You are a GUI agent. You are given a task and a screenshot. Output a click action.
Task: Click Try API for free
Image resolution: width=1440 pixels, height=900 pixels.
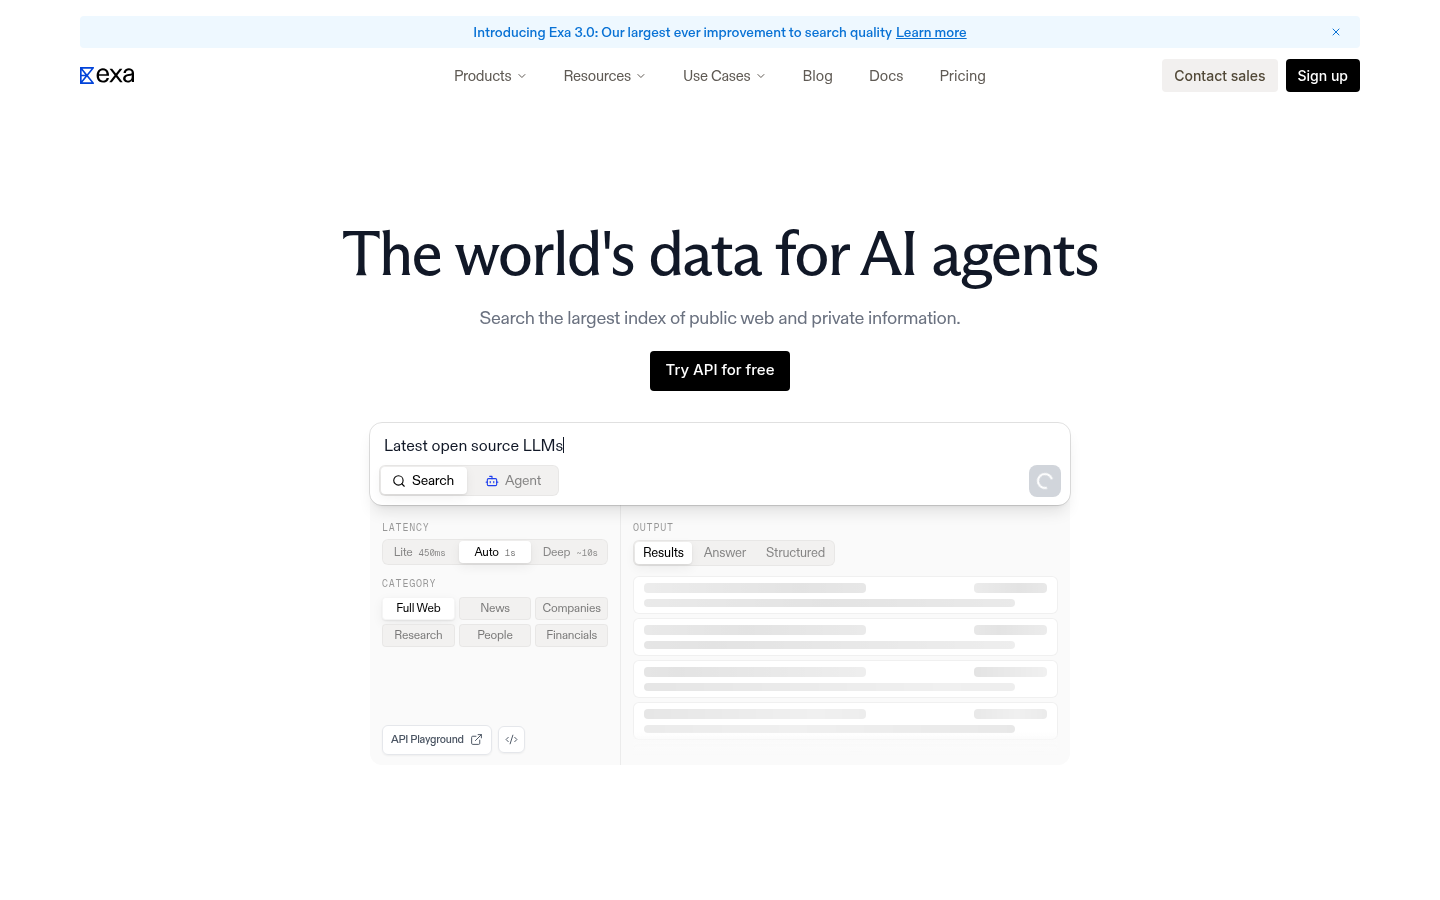pos(720,371)
